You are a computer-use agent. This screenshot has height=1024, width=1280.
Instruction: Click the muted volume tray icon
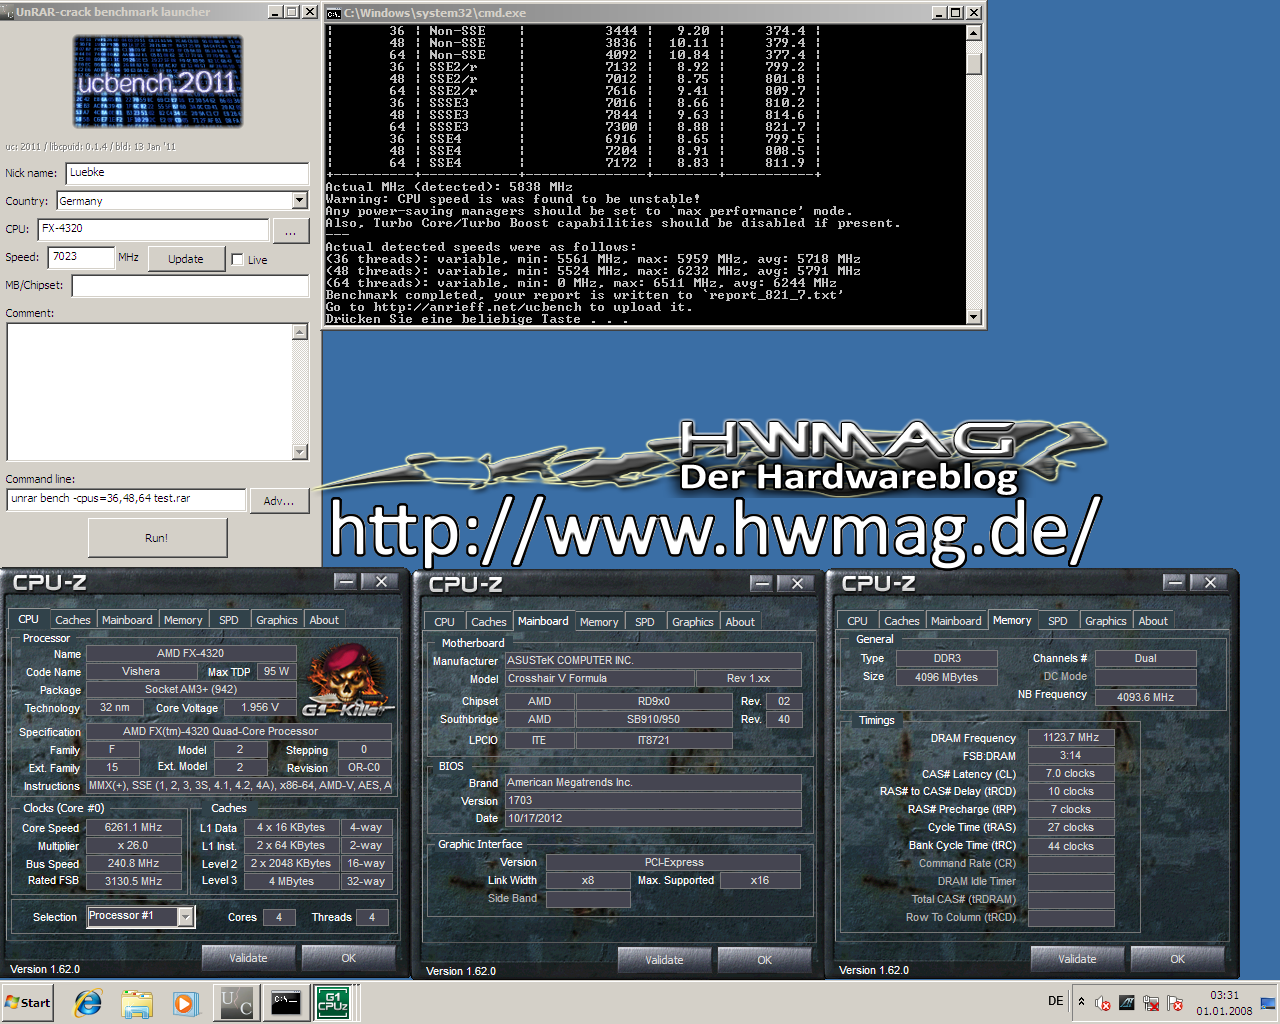click(x=1103, y=1003)
